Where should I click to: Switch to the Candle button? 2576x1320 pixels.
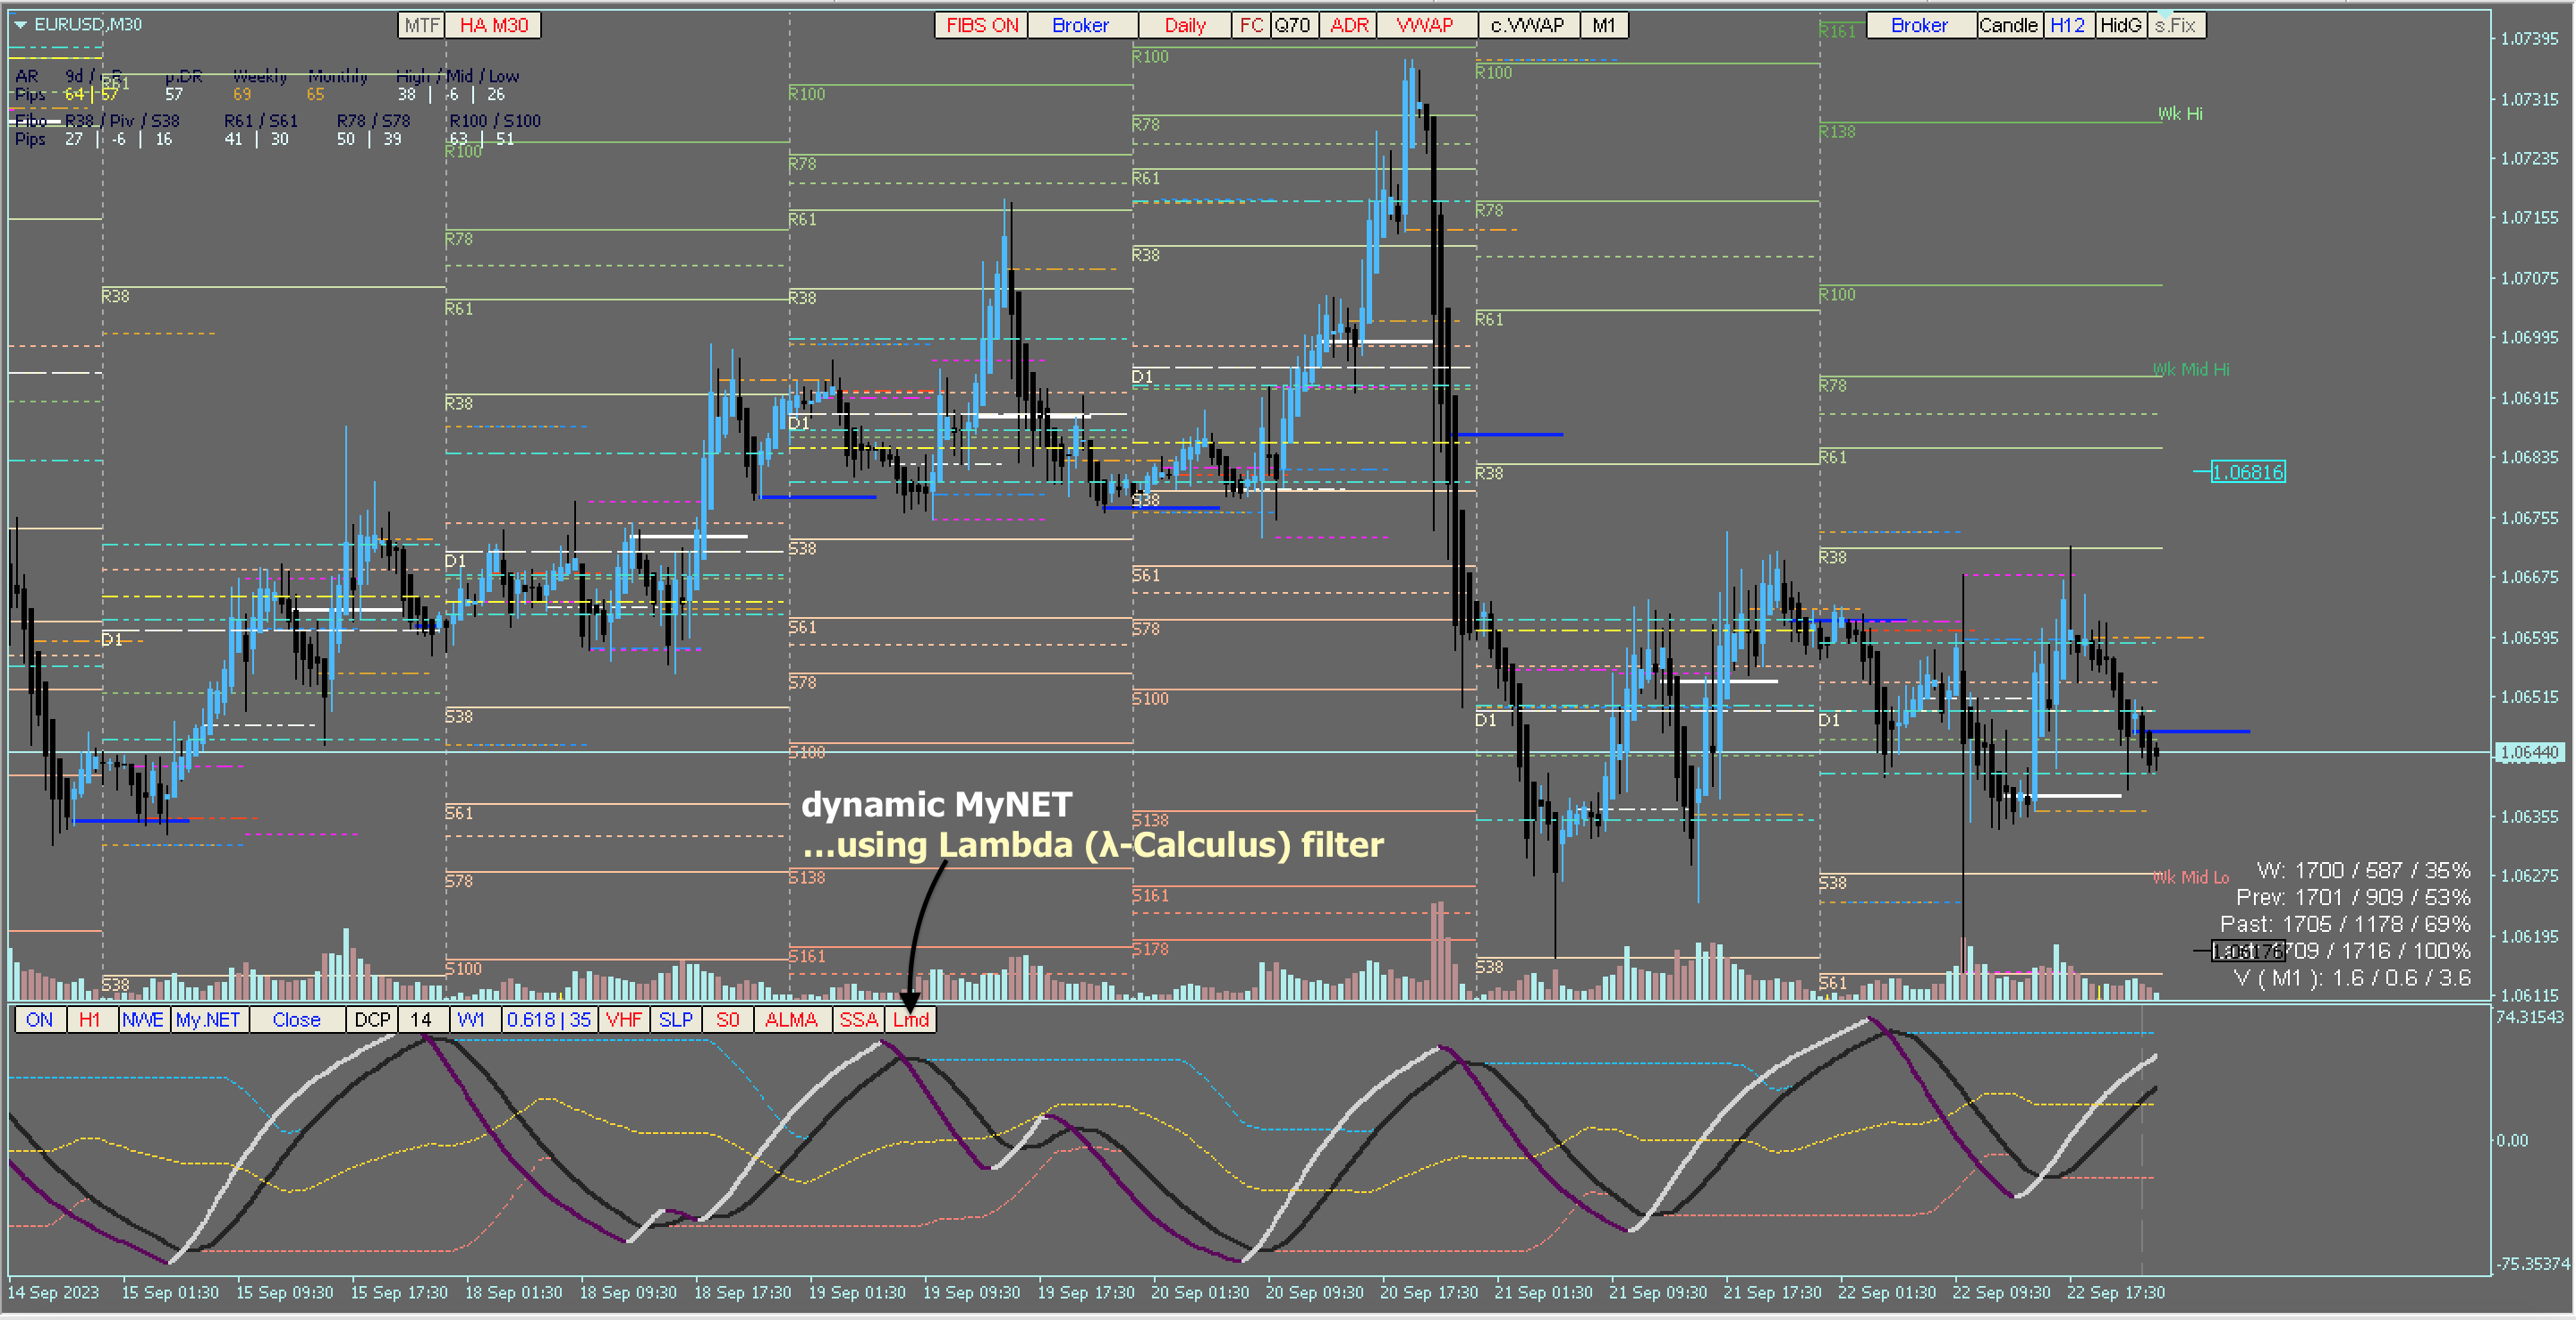click(x=2008, y=25)
